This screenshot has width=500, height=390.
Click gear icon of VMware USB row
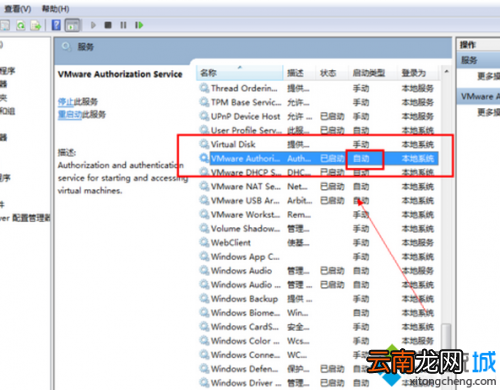(204, 200)
